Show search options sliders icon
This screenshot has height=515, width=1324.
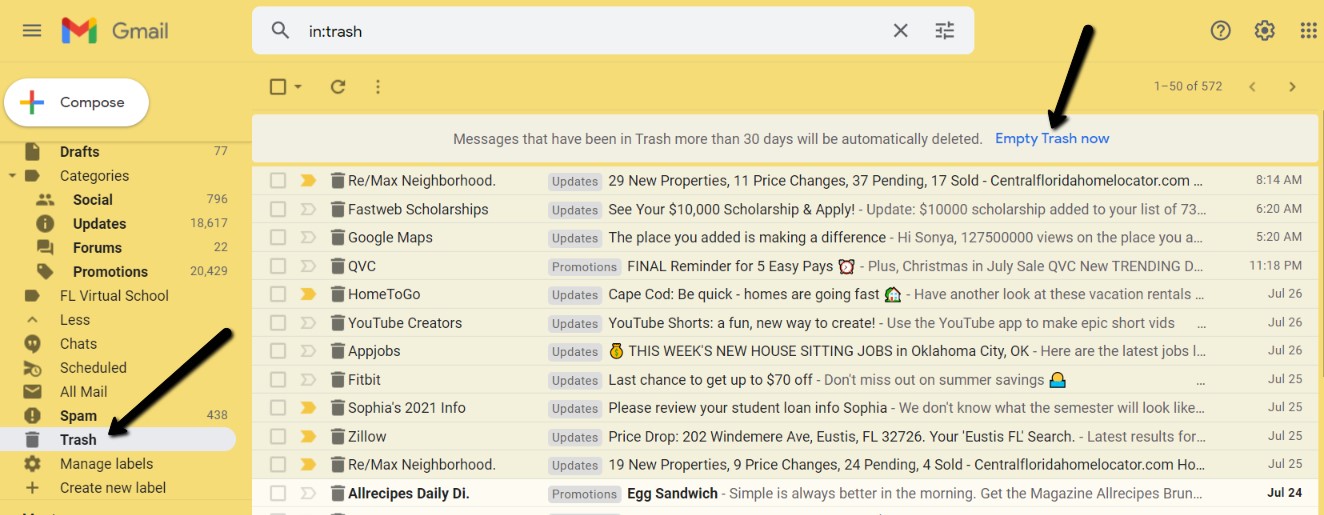coord(945,31)
